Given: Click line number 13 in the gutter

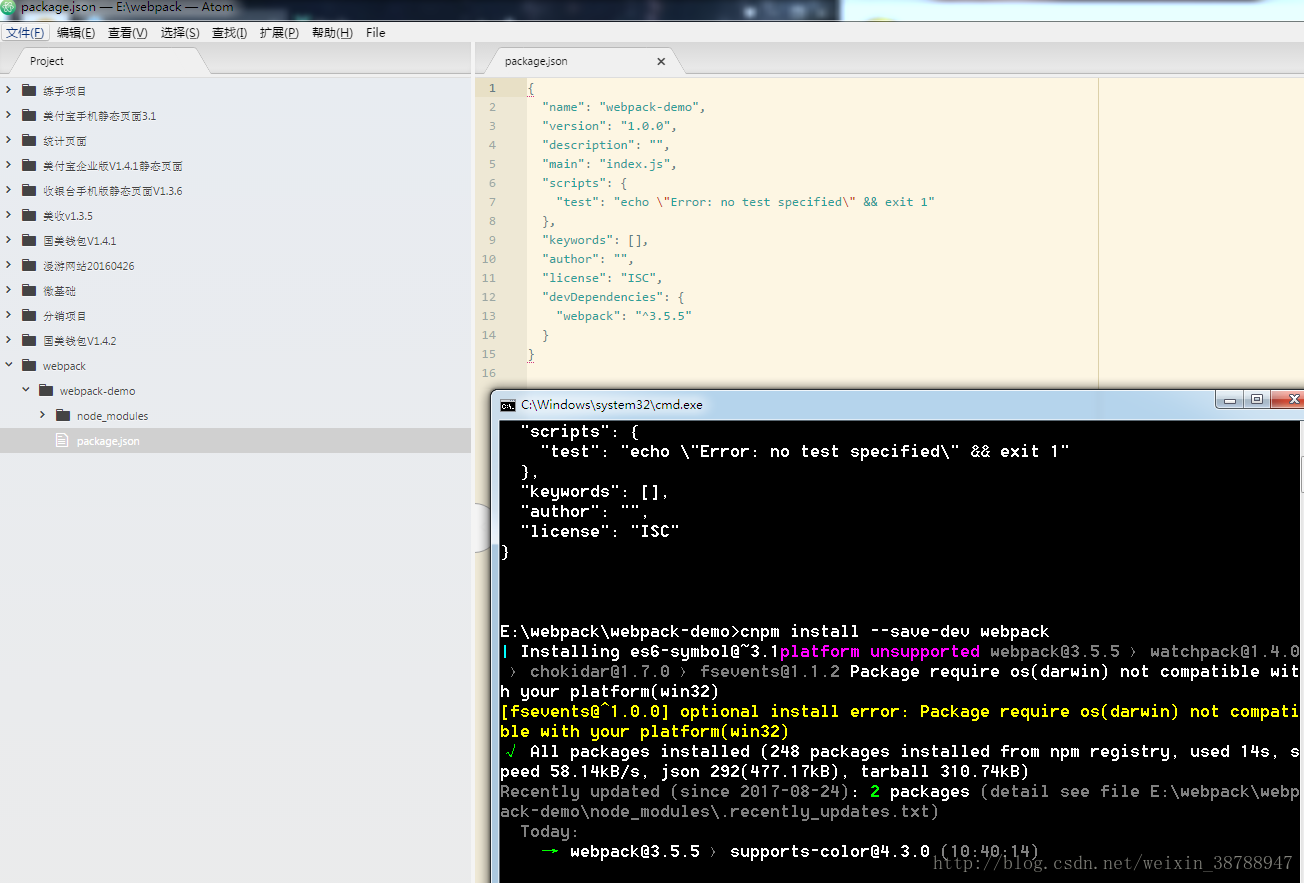Looking at the screenshot, I should click(489, 316).
